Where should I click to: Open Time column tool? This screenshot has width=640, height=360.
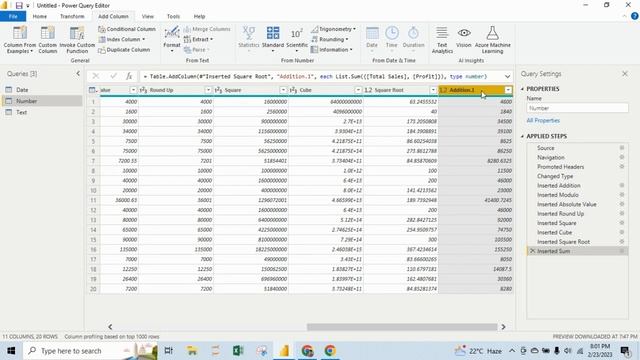[391, 38]
